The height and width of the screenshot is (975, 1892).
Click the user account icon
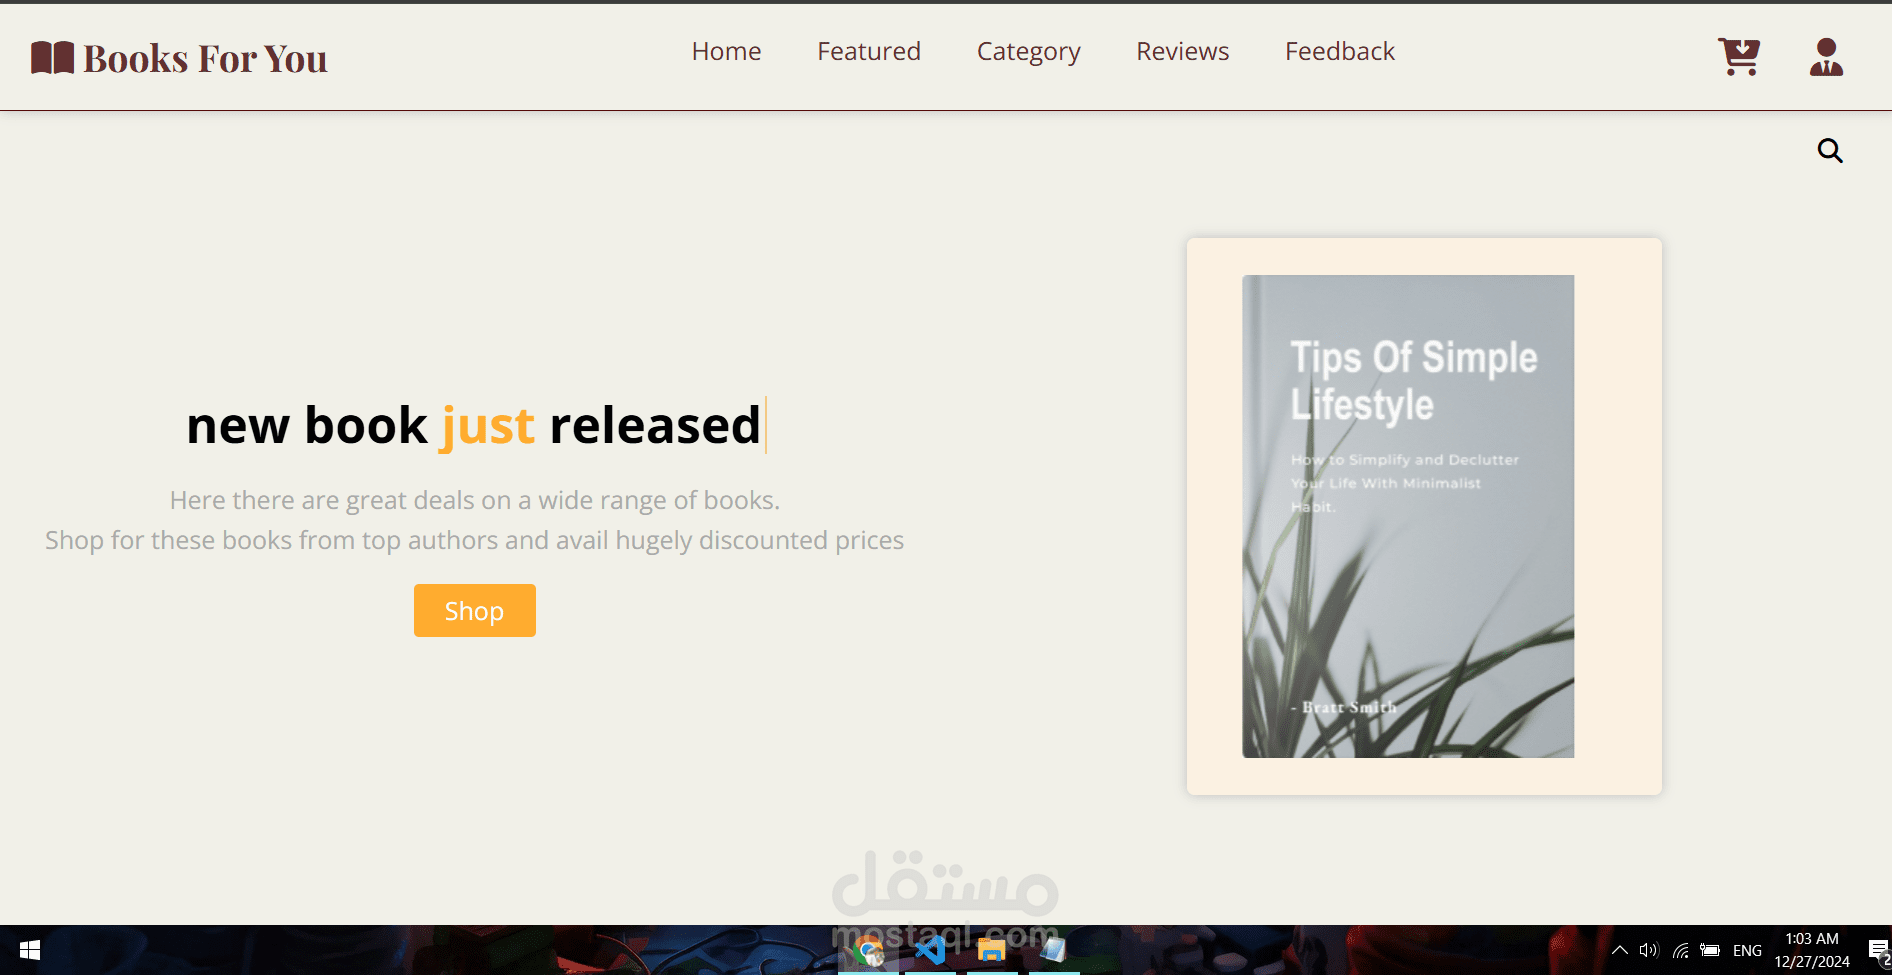click(x=1826, y=57)
